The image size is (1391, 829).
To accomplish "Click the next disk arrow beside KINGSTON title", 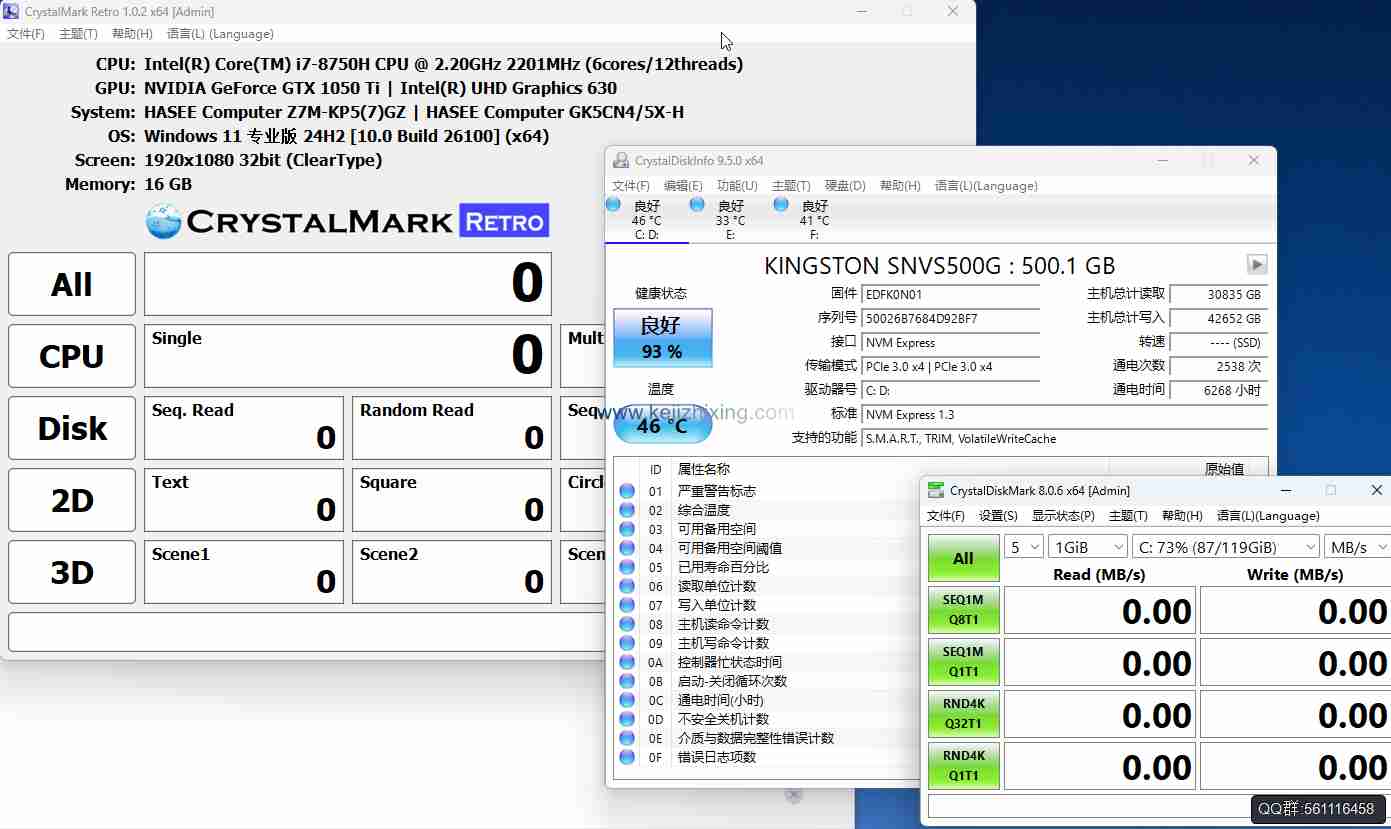I will [1257, 265].
